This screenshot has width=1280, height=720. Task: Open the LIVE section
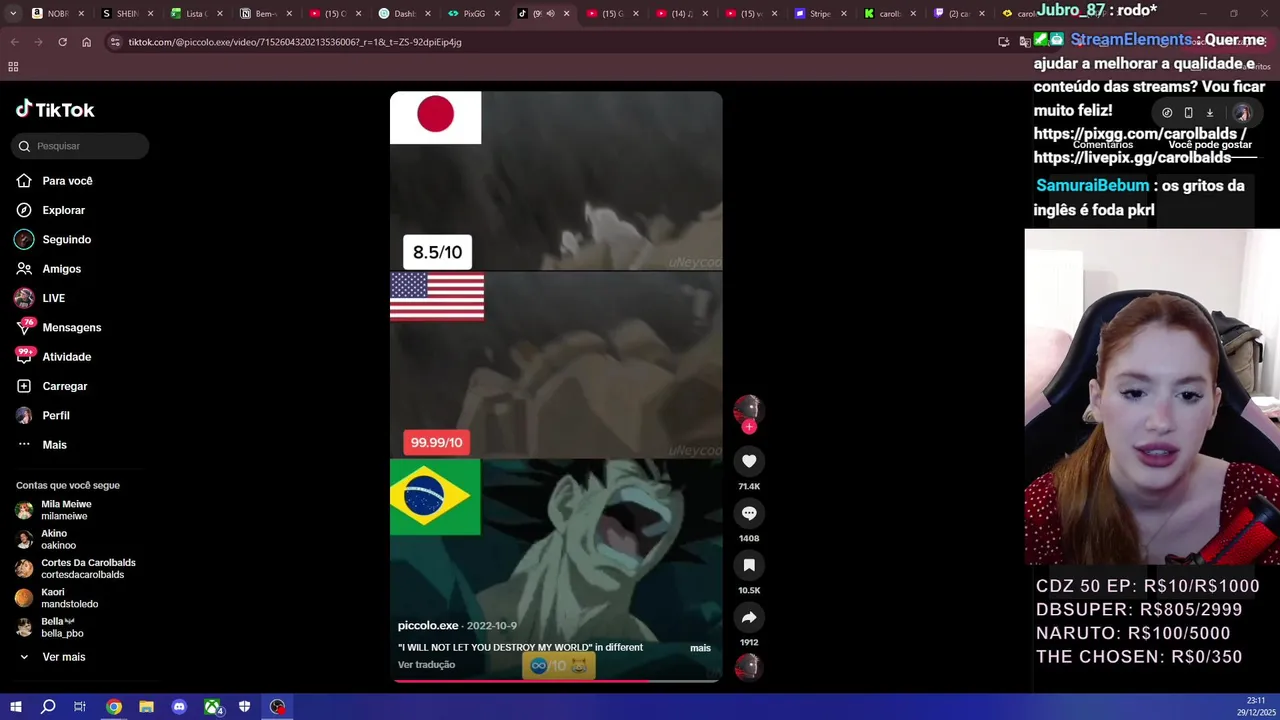pyautogui.click(x=40, y=298)
